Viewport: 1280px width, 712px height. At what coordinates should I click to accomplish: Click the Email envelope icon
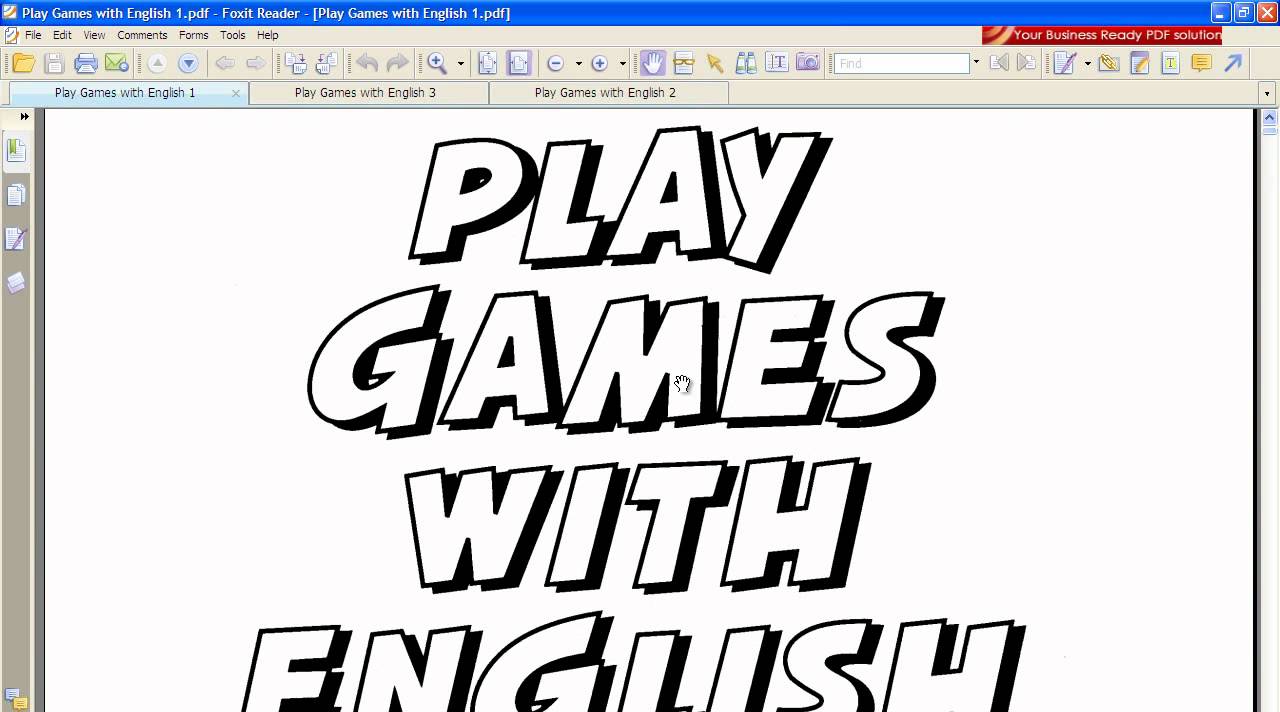(117, 63)
